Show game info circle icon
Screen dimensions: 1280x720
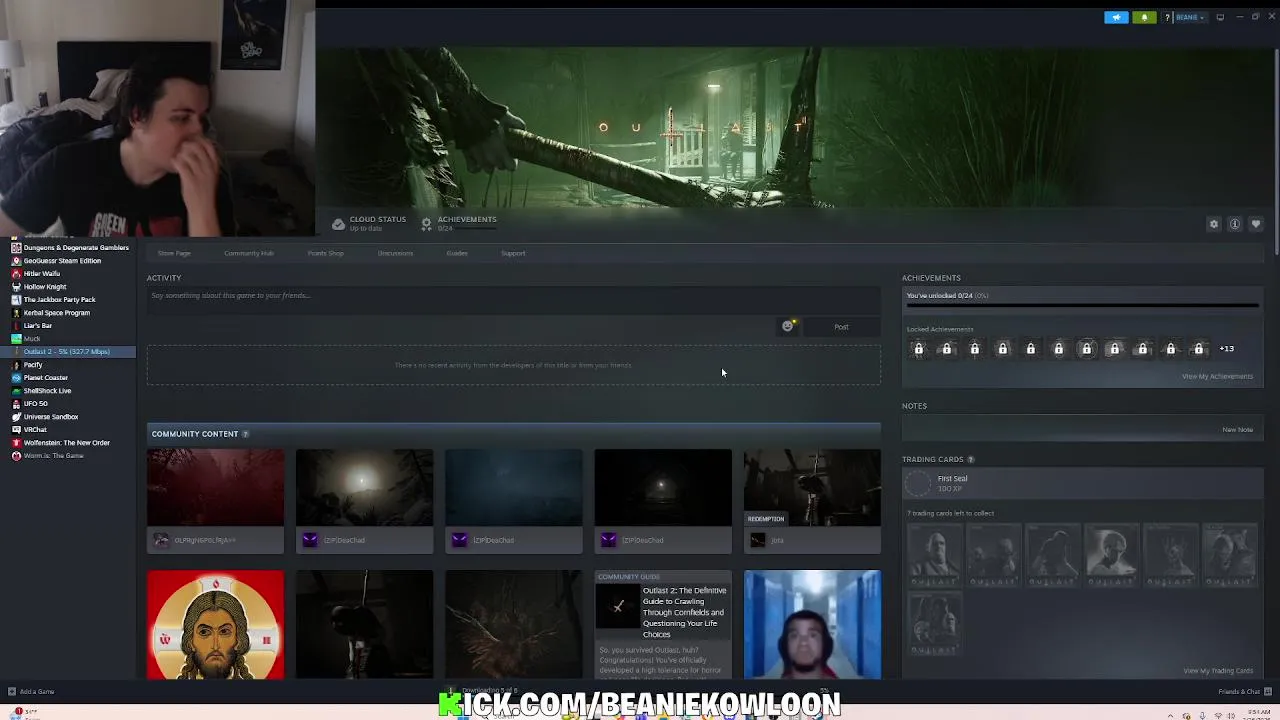point(1235,224)
